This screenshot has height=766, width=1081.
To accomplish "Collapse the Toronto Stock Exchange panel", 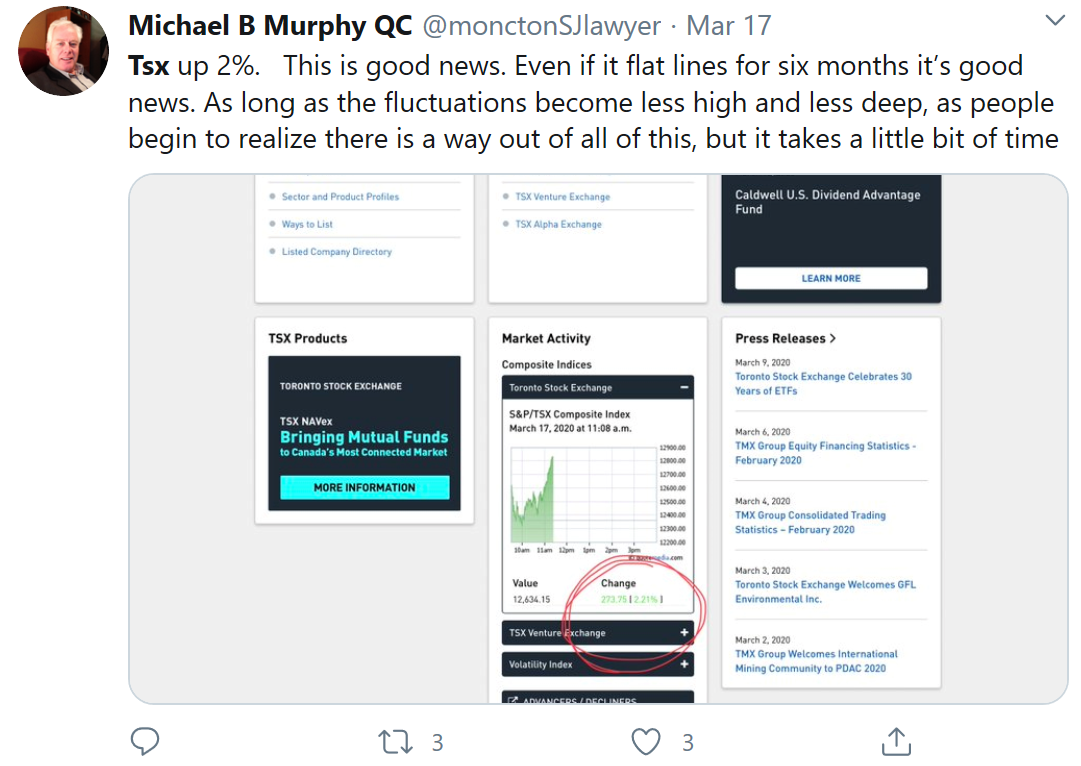I will click(684, 387).
